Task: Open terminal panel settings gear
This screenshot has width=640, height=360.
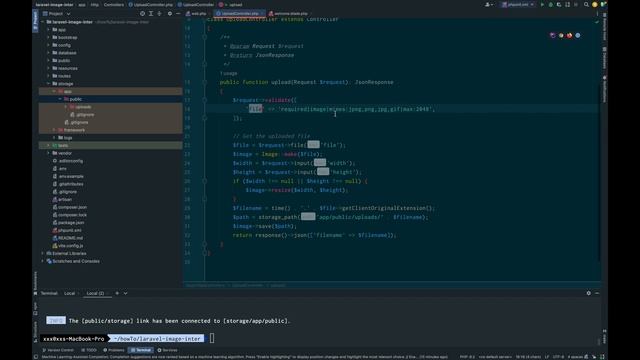Action: (x=589, y=293)
